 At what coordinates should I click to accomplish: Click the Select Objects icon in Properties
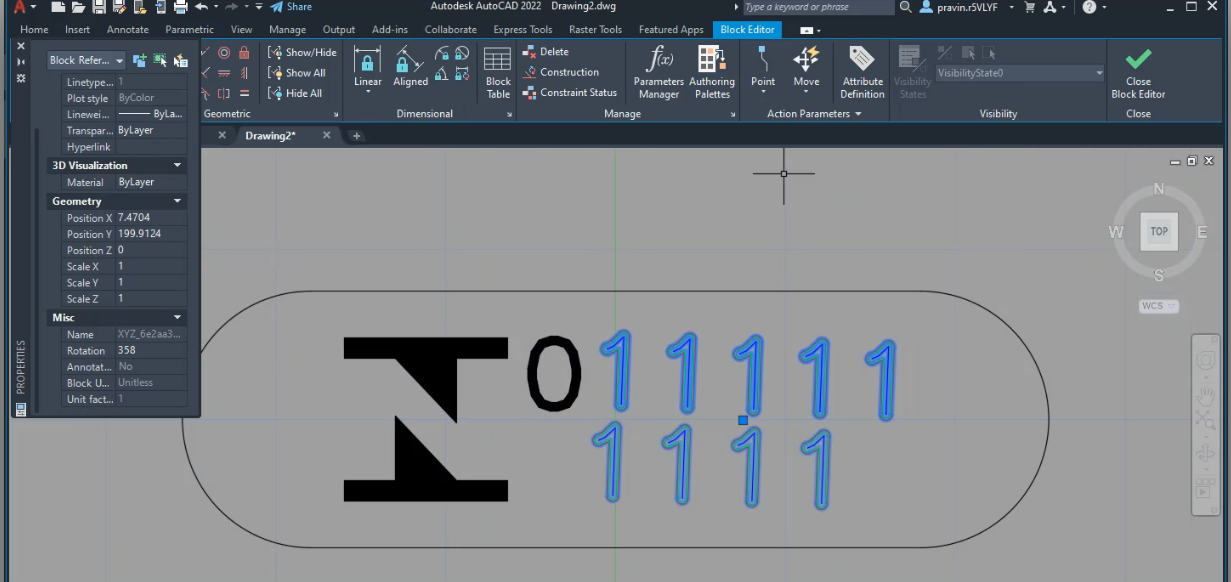(x=160, y=61)
